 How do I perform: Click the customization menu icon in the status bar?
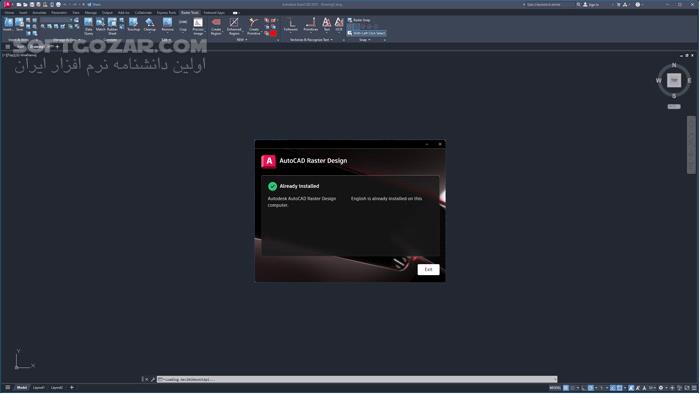click(694, 388)
